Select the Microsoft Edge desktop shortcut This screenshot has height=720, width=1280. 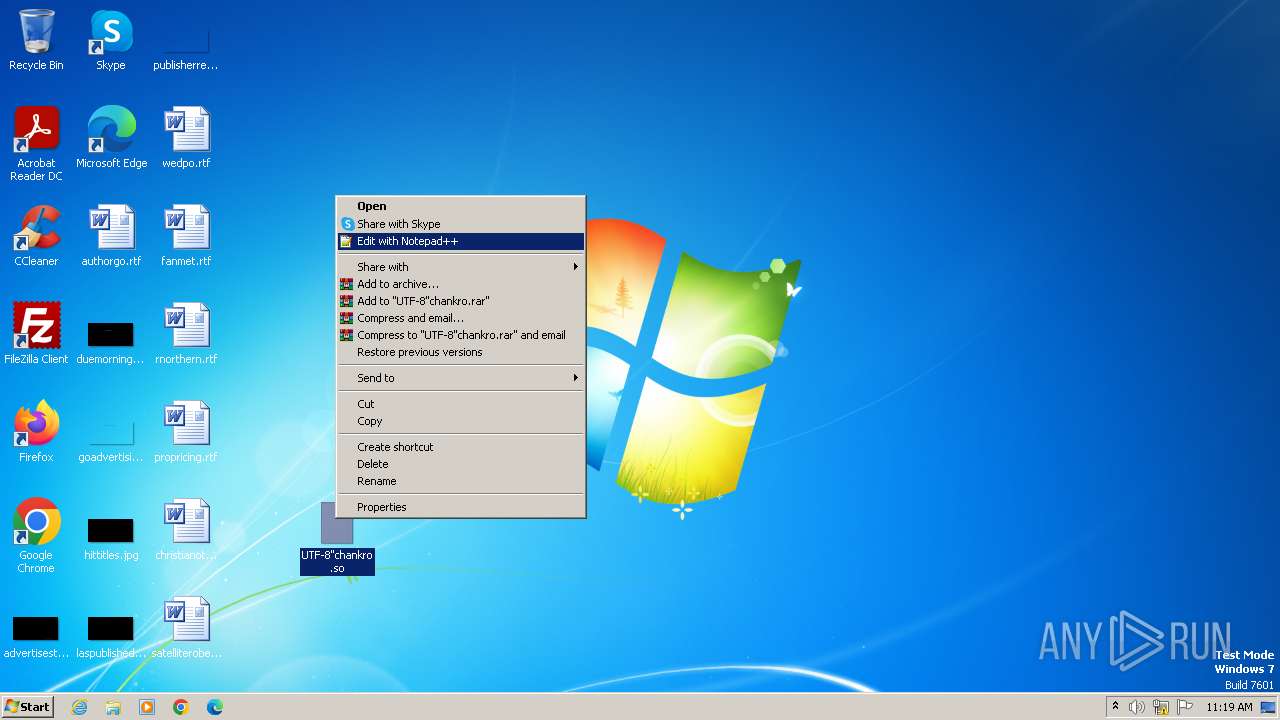111,138
